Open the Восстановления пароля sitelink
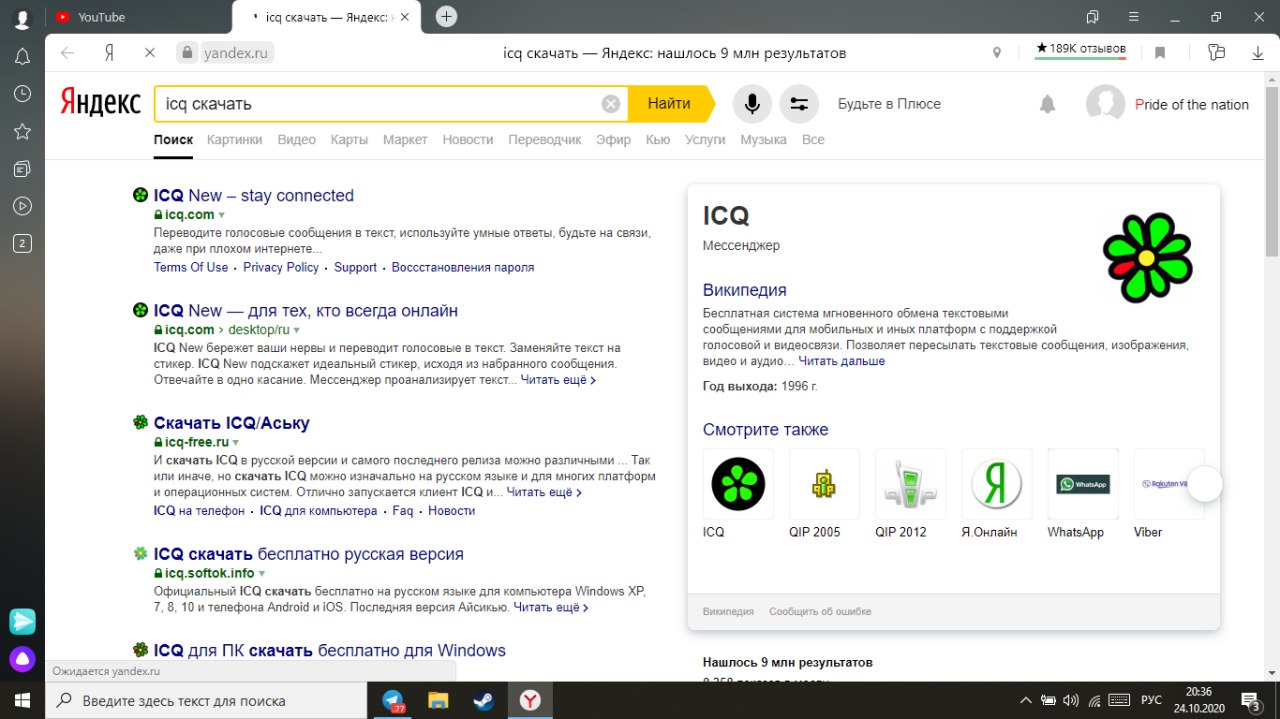The width and height of the screenshot is (1280, 719). click(463, 267)
